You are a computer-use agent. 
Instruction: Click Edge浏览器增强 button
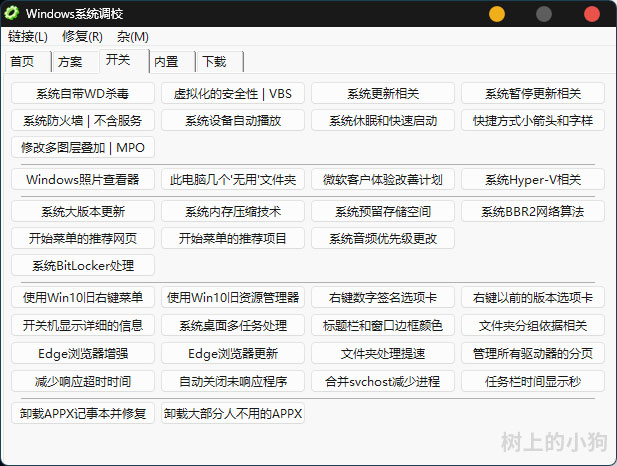(83, 353)
